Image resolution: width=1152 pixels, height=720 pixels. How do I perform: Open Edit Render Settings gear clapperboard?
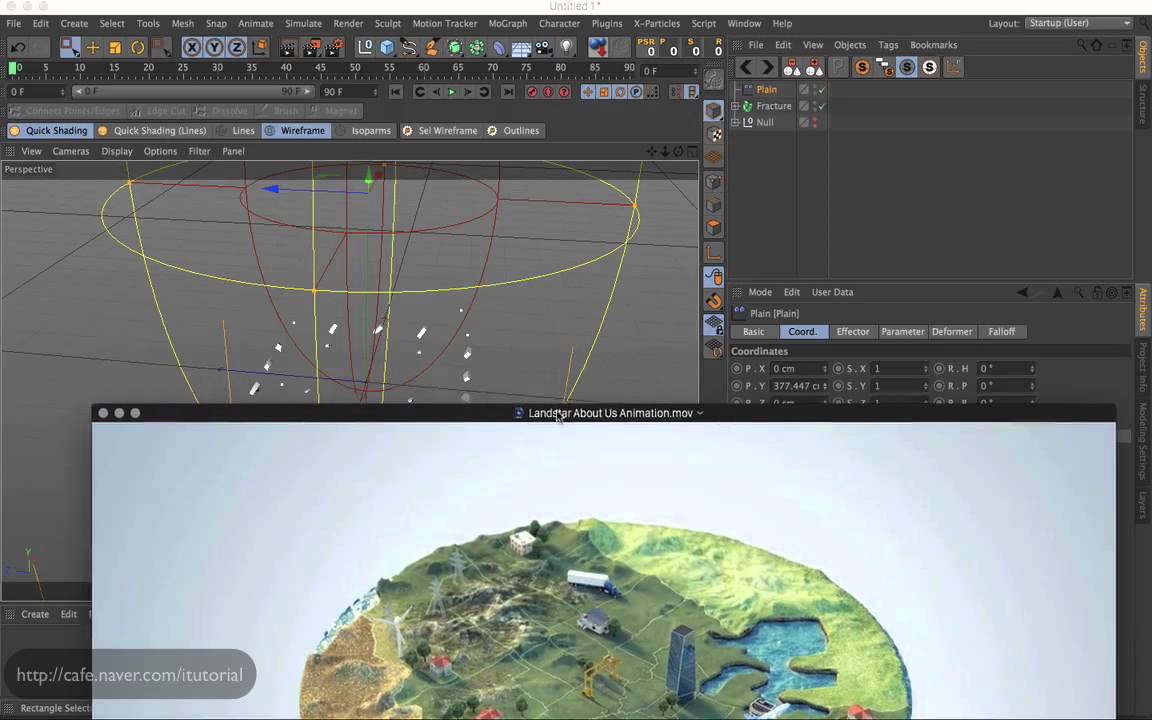(334, 48)
